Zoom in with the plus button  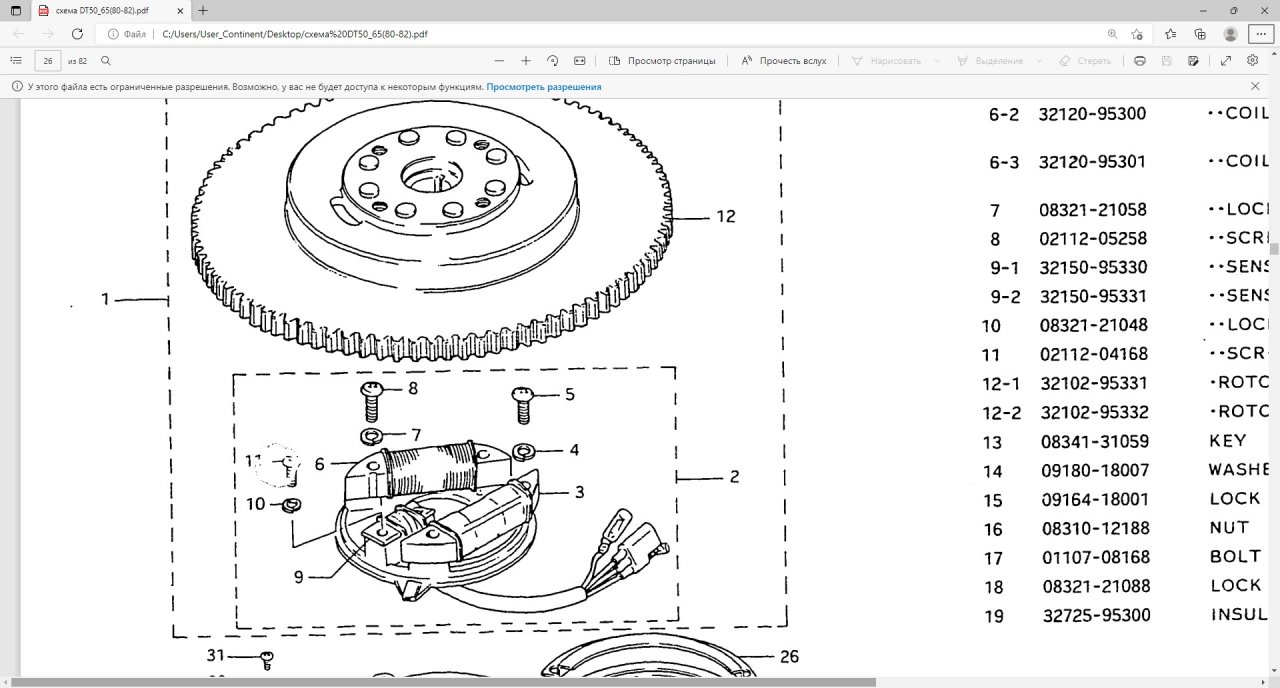coord(526,61)
